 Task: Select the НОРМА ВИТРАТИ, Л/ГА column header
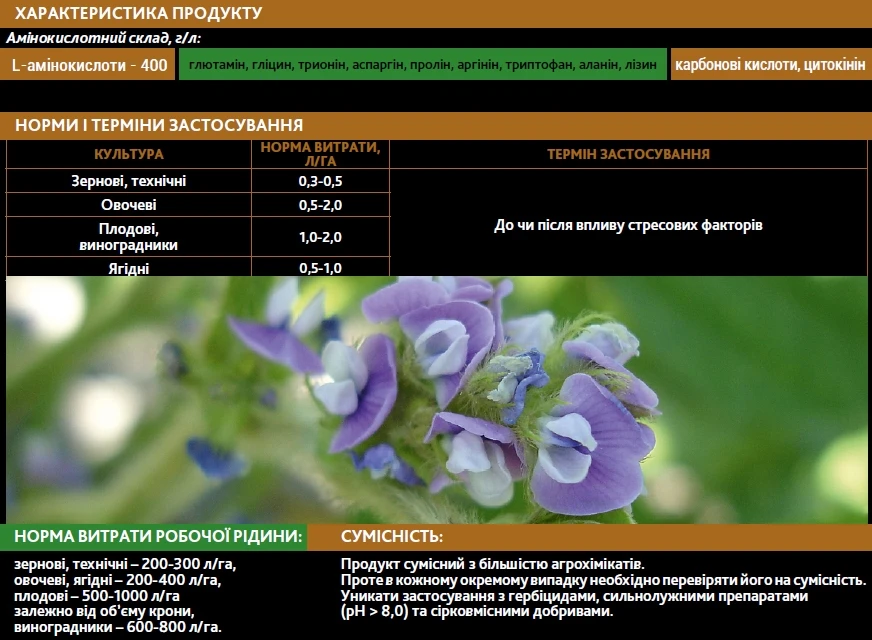point(320,154)
